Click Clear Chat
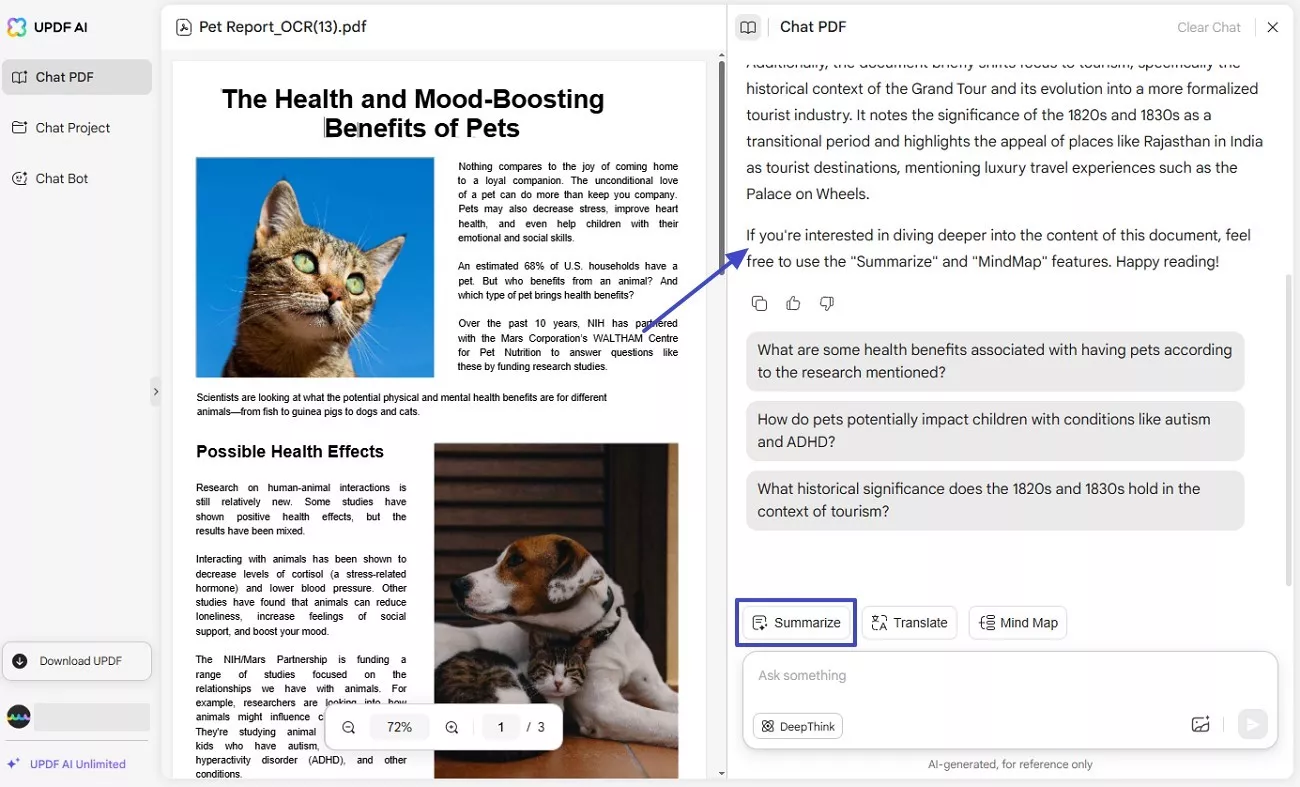Screen dimensions: 1300x787 [x=1209, y=27]
